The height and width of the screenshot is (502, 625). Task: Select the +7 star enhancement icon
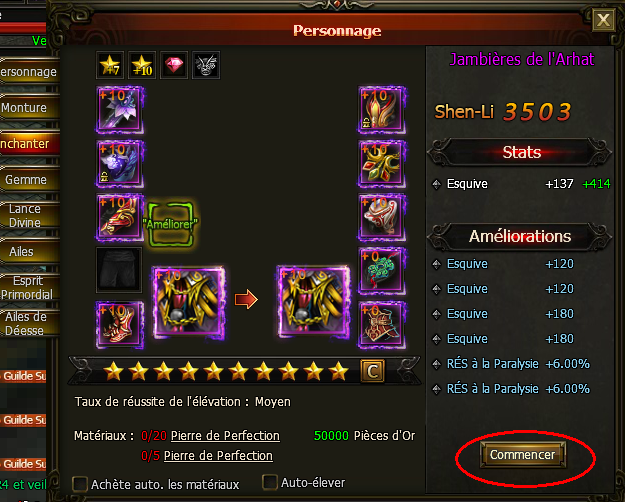110,65
